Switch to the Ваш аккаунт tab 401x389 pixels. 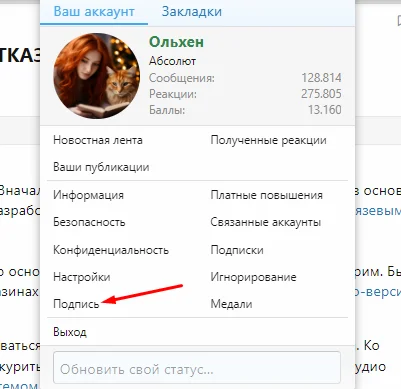[94, 12]
